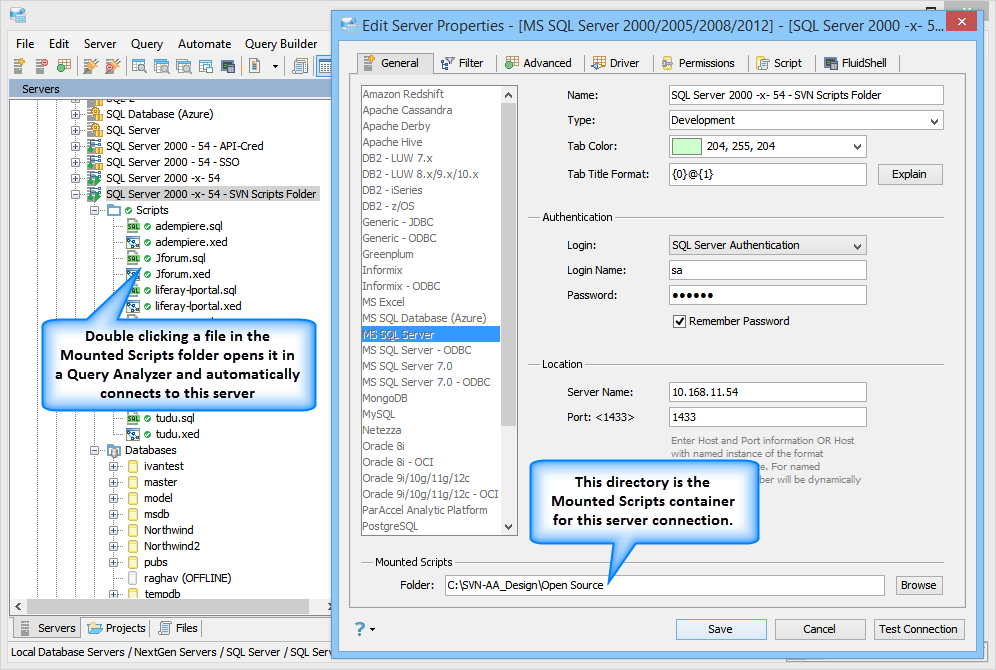Open the single Query Analyzer toolbar icon

[x=139, y=65]
